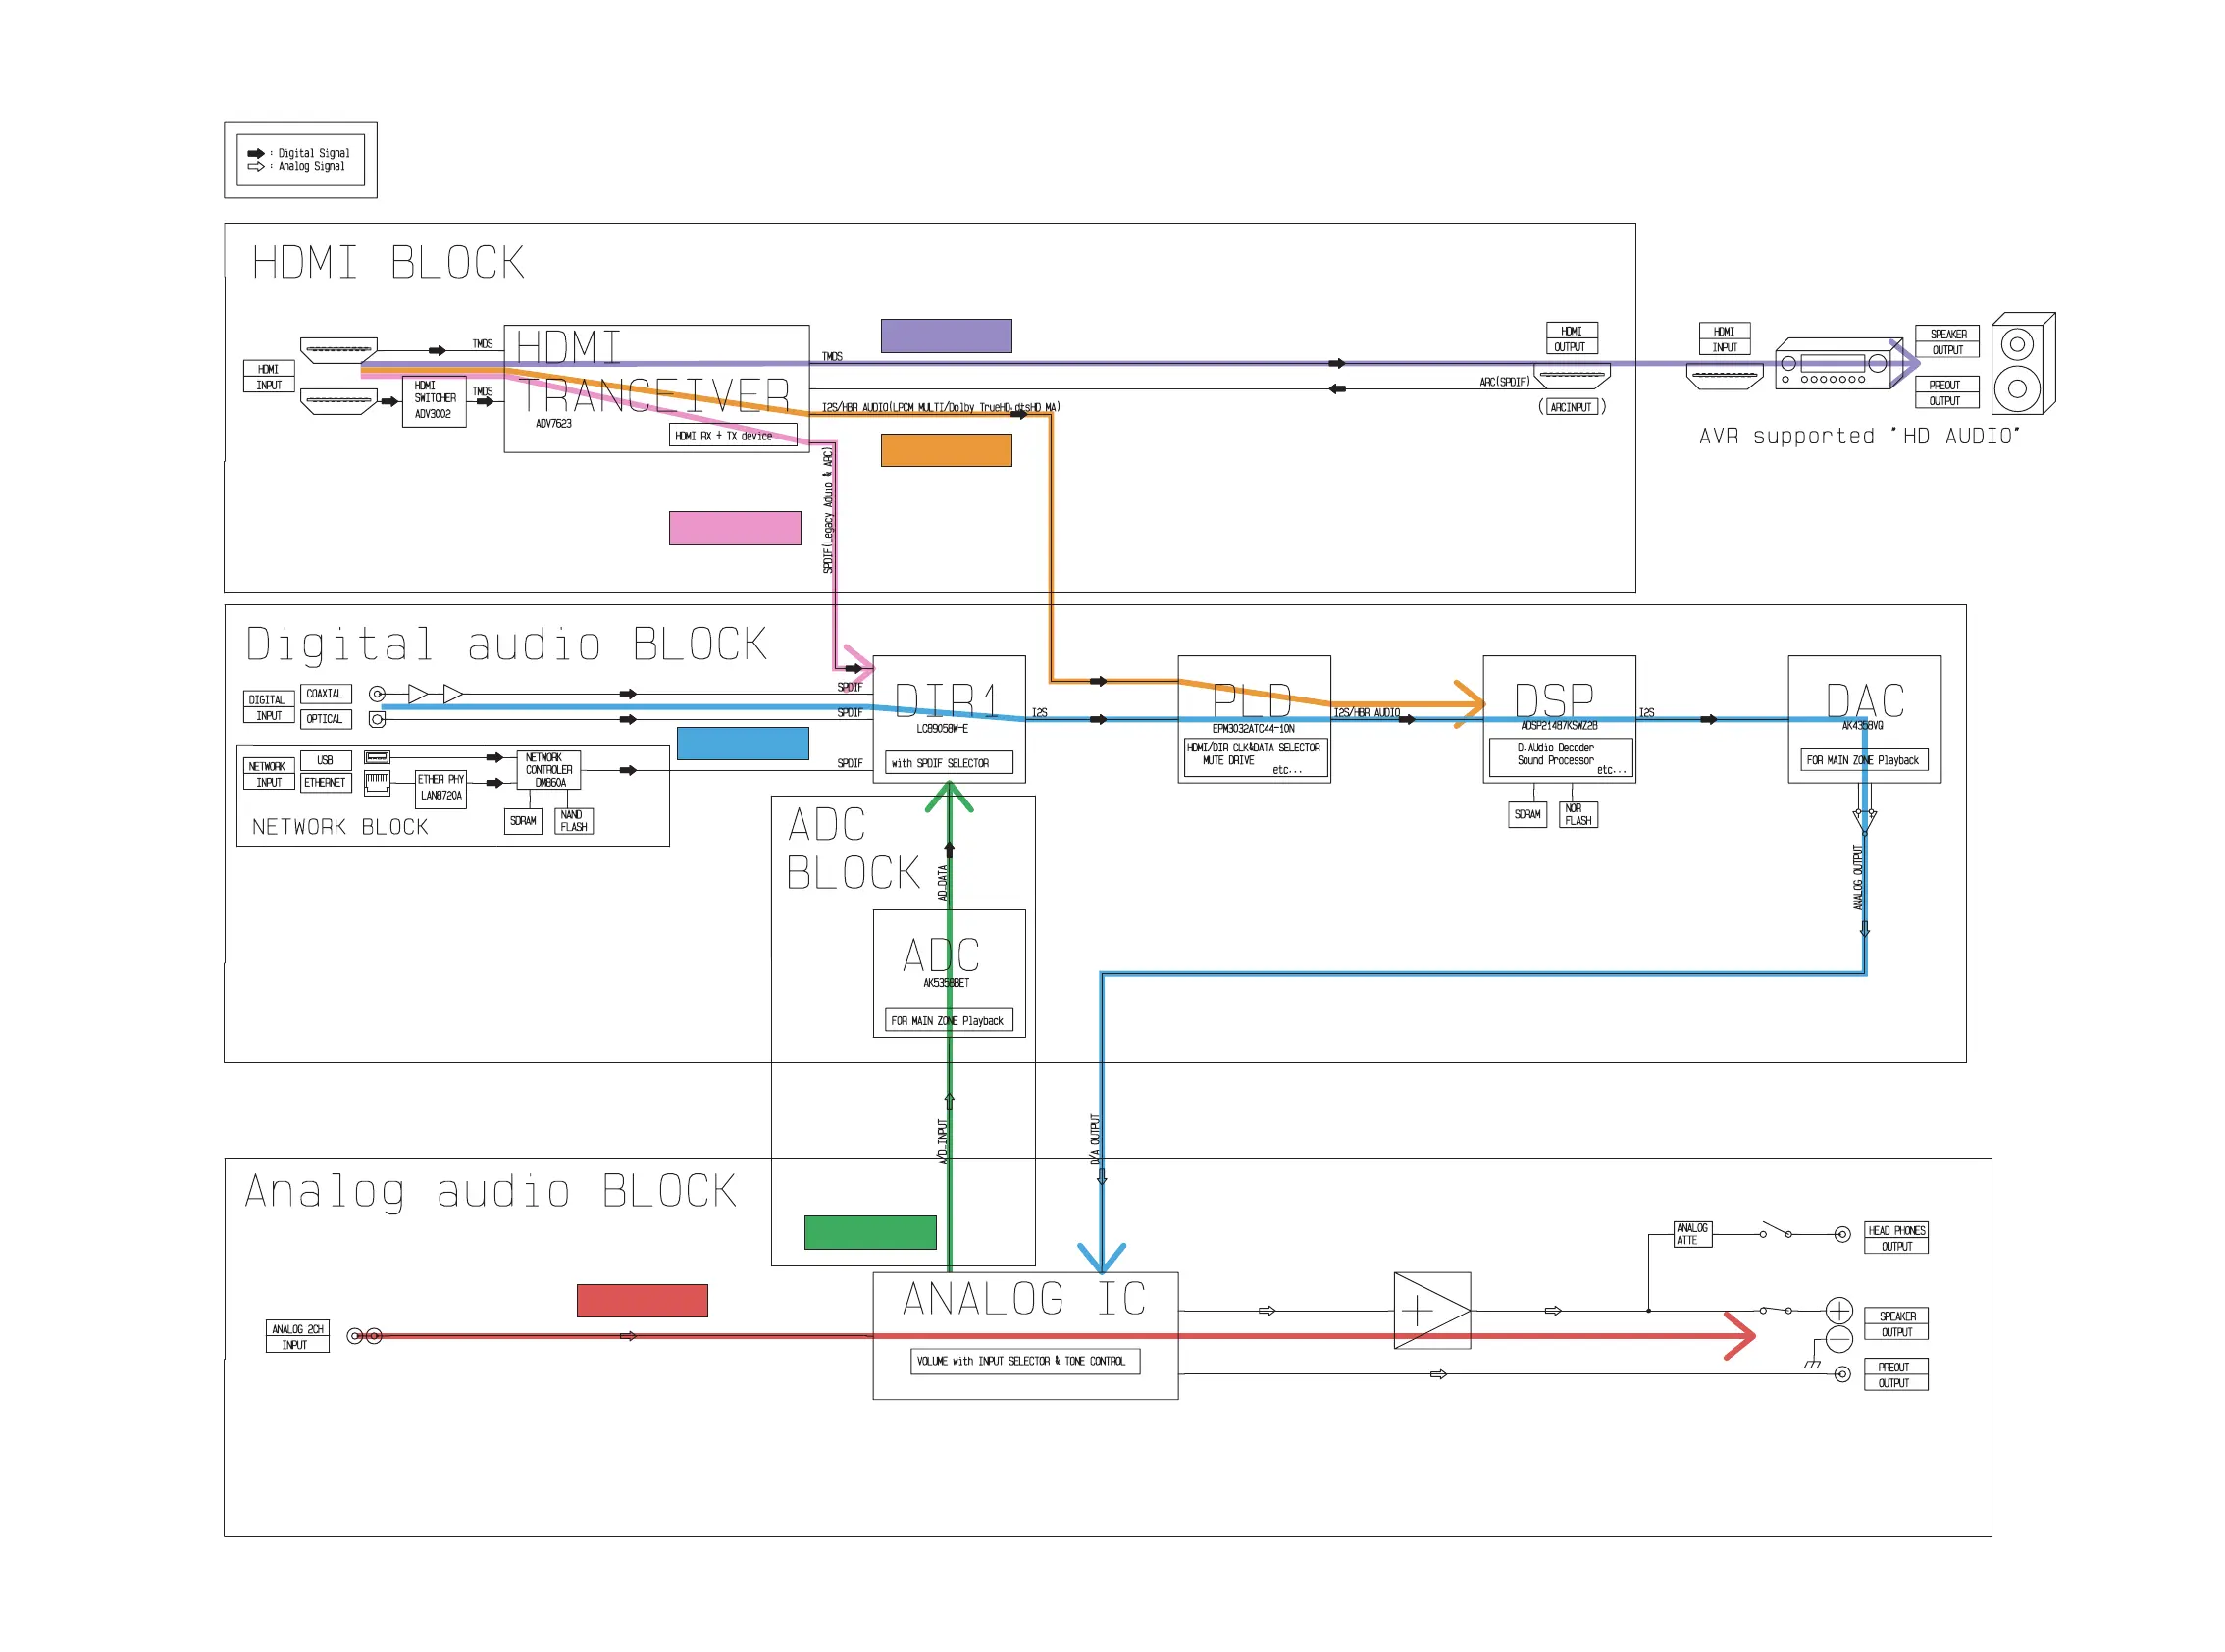Click 'D.Audio Decoder Sound Processor' label
Image resolution: width=2225 pixels, height=1652 pixels.
pyautogui.click(x=1555, y=754)
